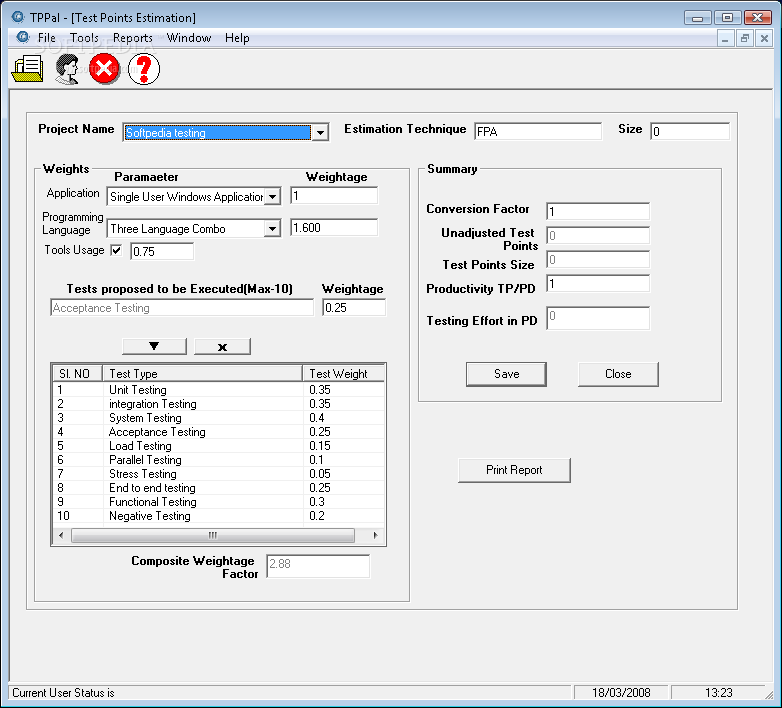This screenshot has width=782, height=708.
Task: Click the Acceptance Testing proposed test field
Action: [x=182, y=308]
